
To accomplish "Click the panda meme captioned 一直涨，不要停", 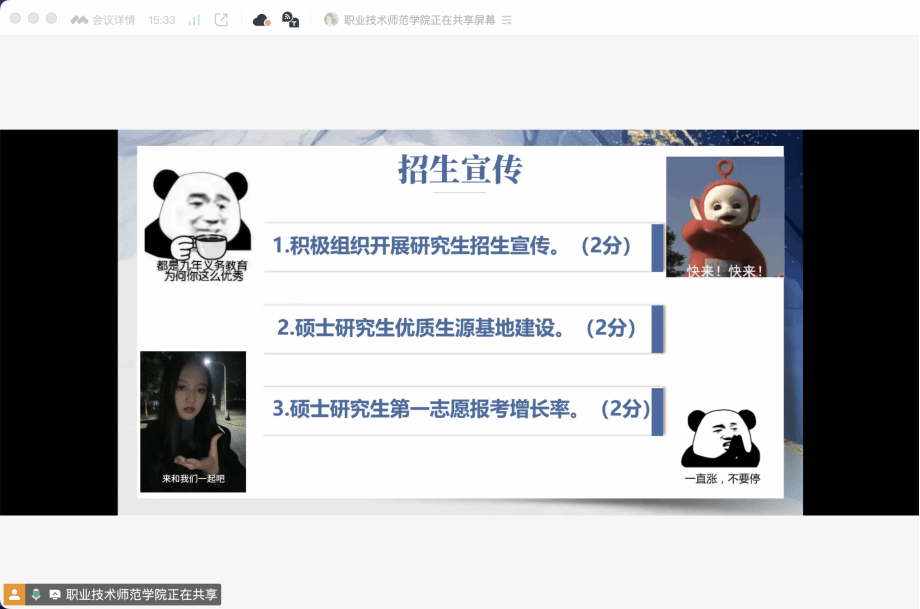I will pyautogui.click(x=722, y=447).
